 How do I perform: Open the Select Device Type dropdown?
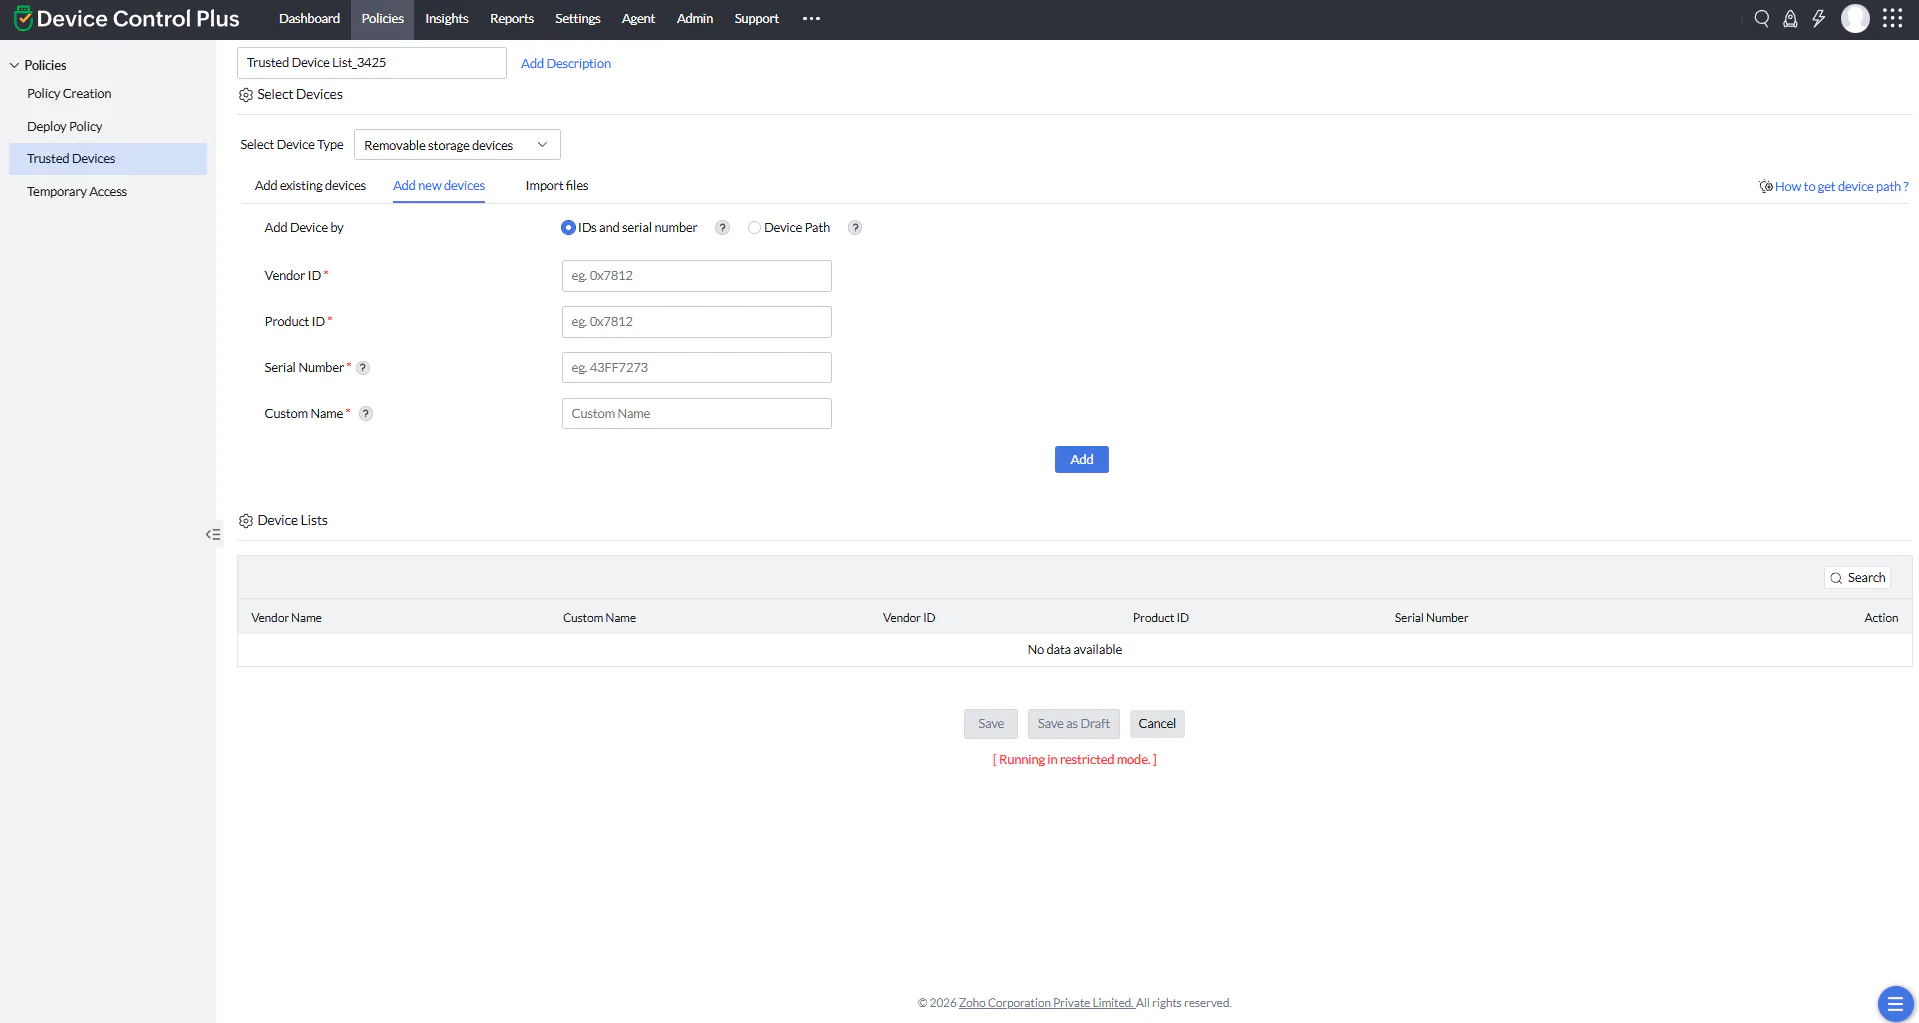(457, 145)
